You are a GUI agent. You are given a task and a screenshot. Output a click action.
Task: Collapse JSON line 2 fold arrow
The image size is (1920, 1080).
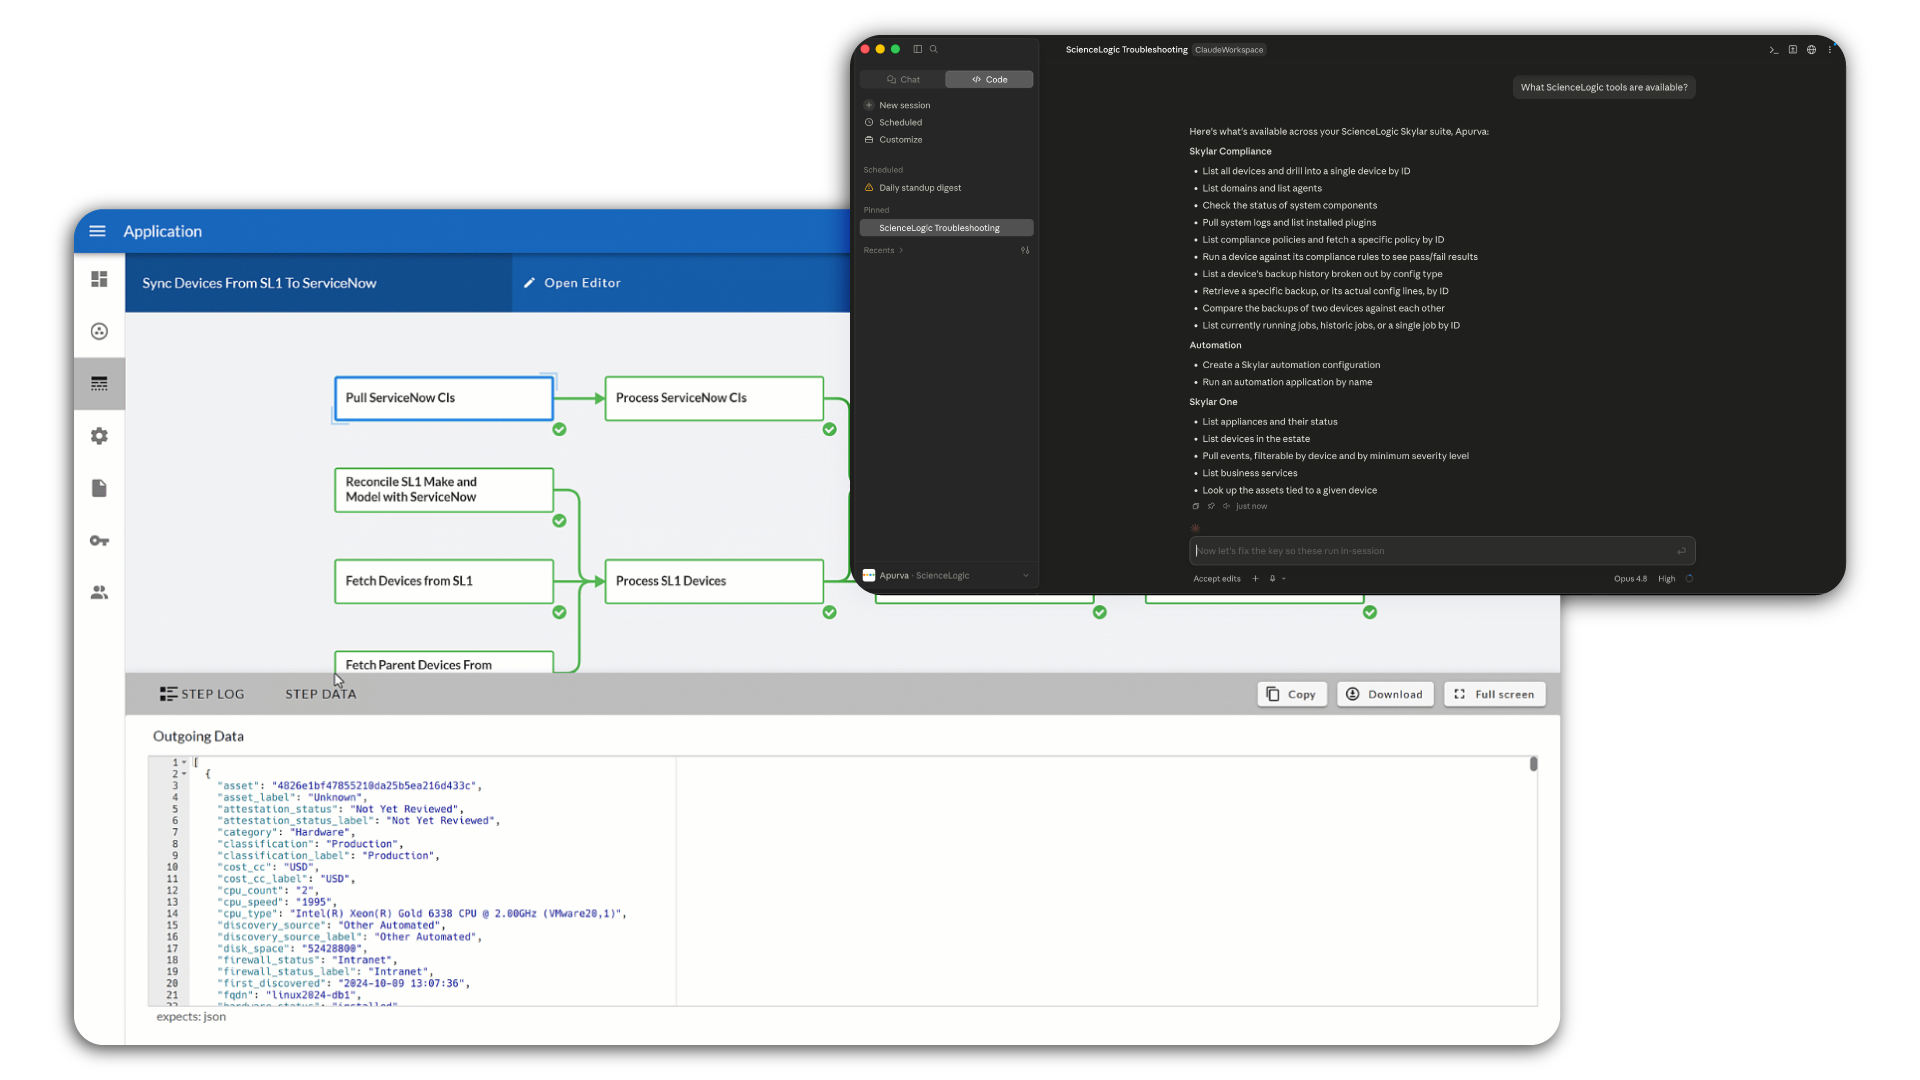point(184,774)
